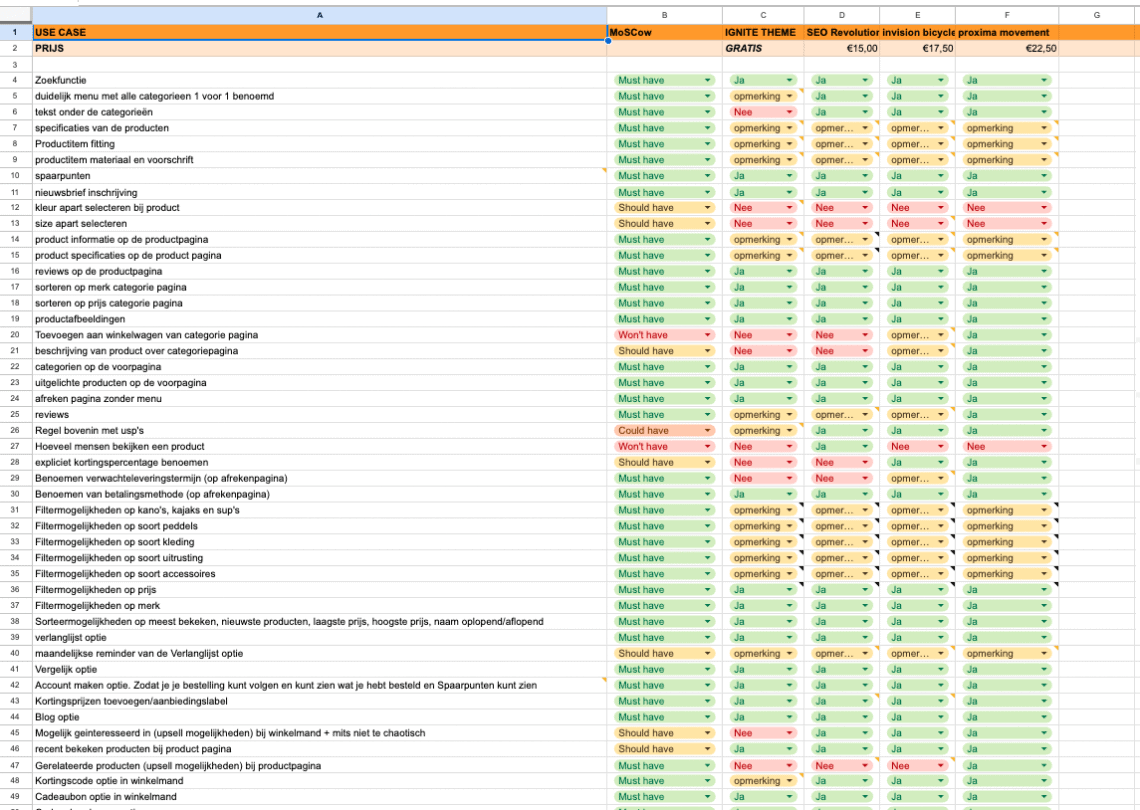The image size is (1140, 810).
Task: Click the MoSCoW header cell
Action: [x=665, y=33]
